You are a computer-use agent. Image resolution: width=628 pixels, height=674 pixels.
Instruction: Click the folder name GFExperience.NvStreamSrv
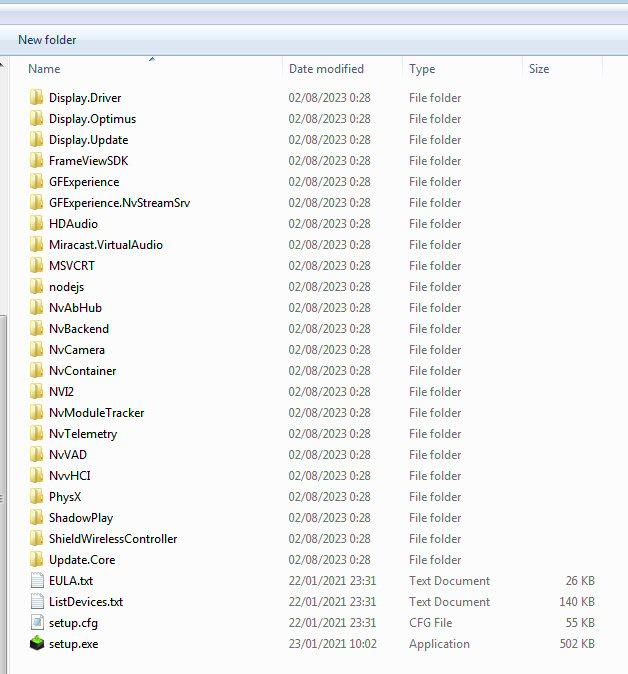coord(119,203)
